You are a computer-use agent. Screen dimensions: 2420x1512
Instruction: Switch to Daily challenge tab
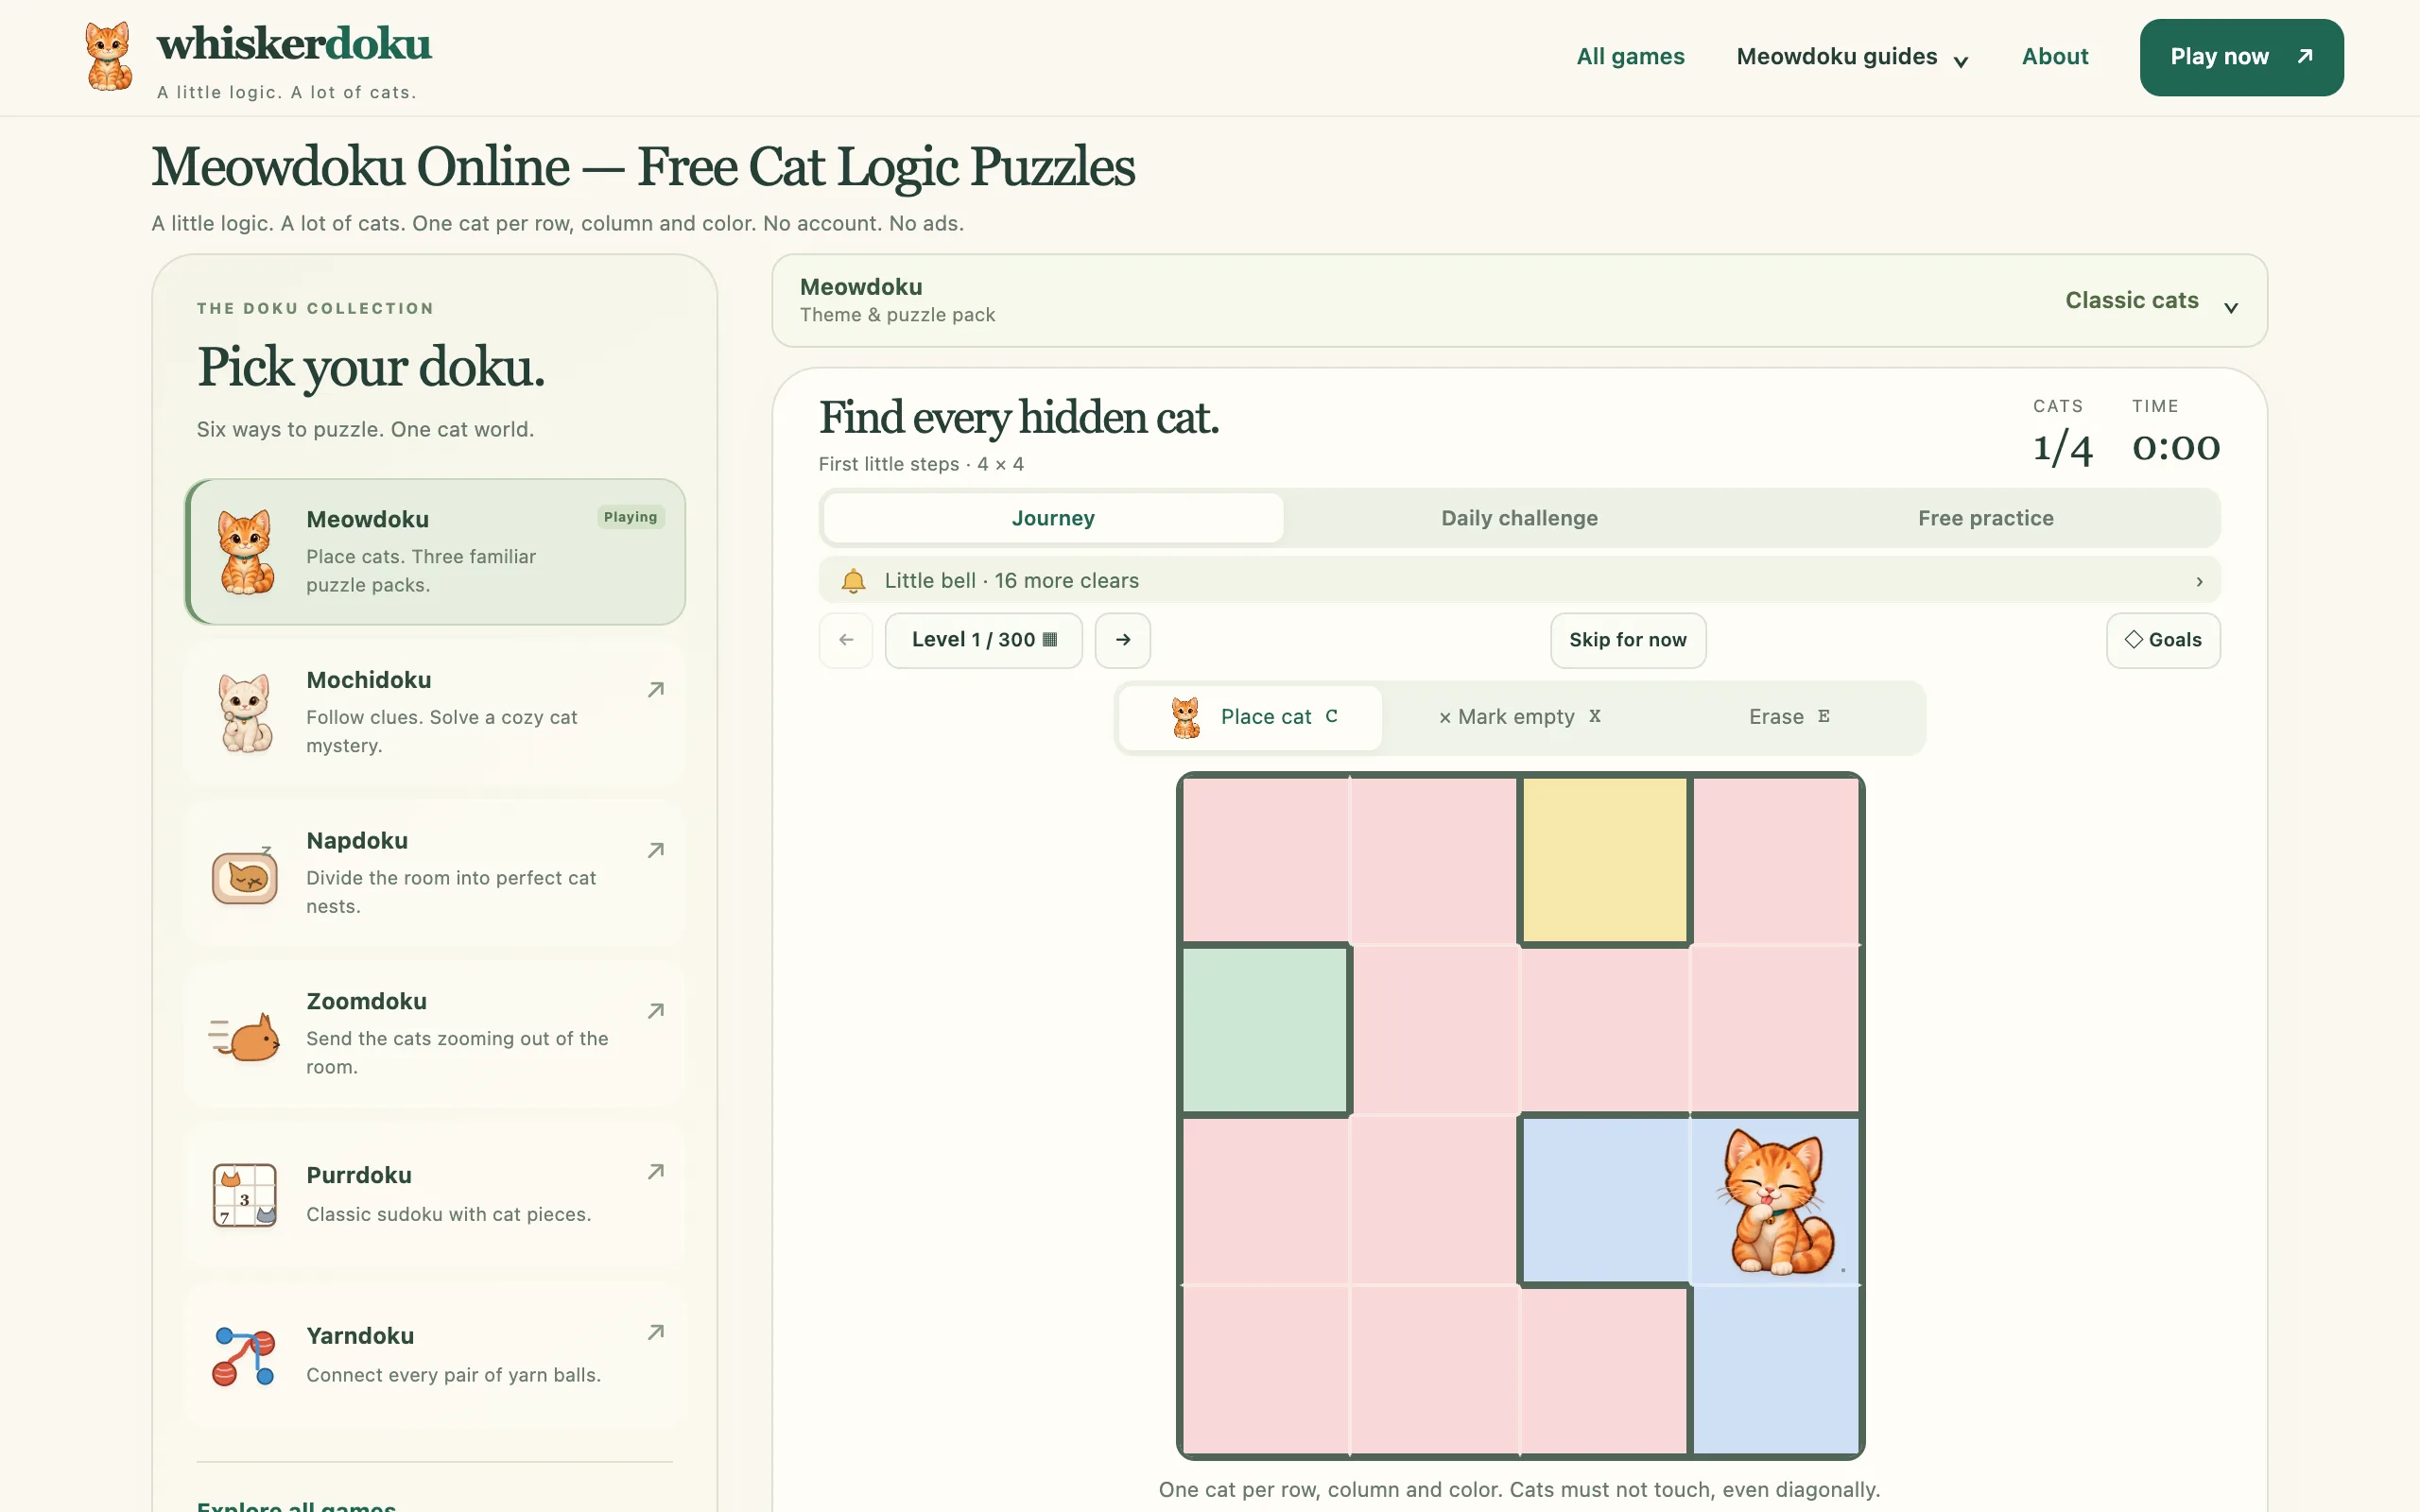tap(1519, 518)
